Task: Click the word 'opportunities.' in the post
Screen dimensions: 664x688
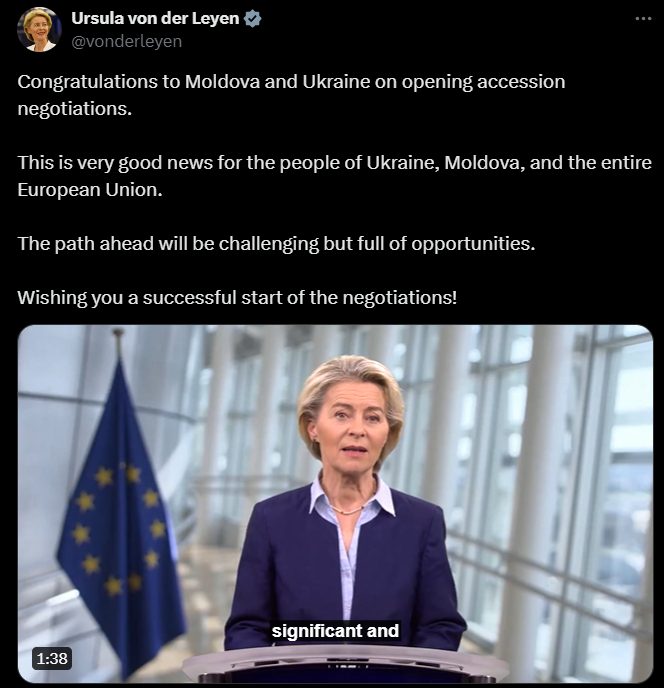Action: point(474,244)
